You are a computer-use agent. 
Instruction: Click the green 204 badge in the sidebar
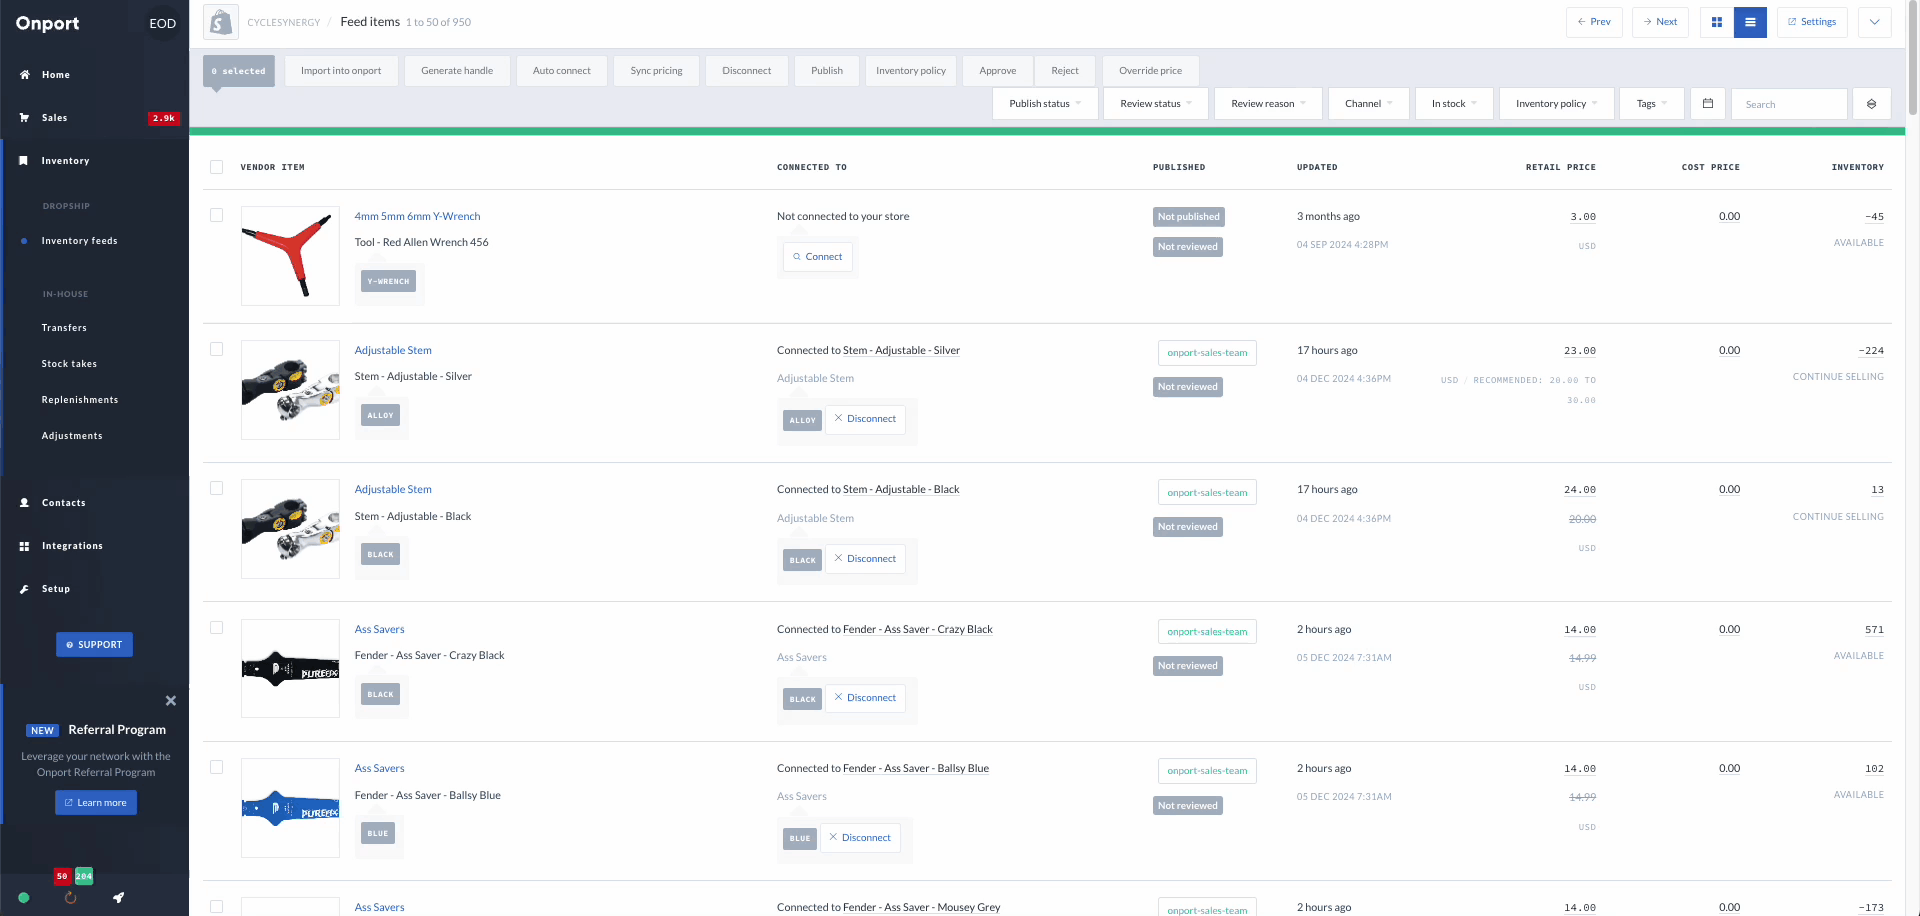[x=84, y=876]
